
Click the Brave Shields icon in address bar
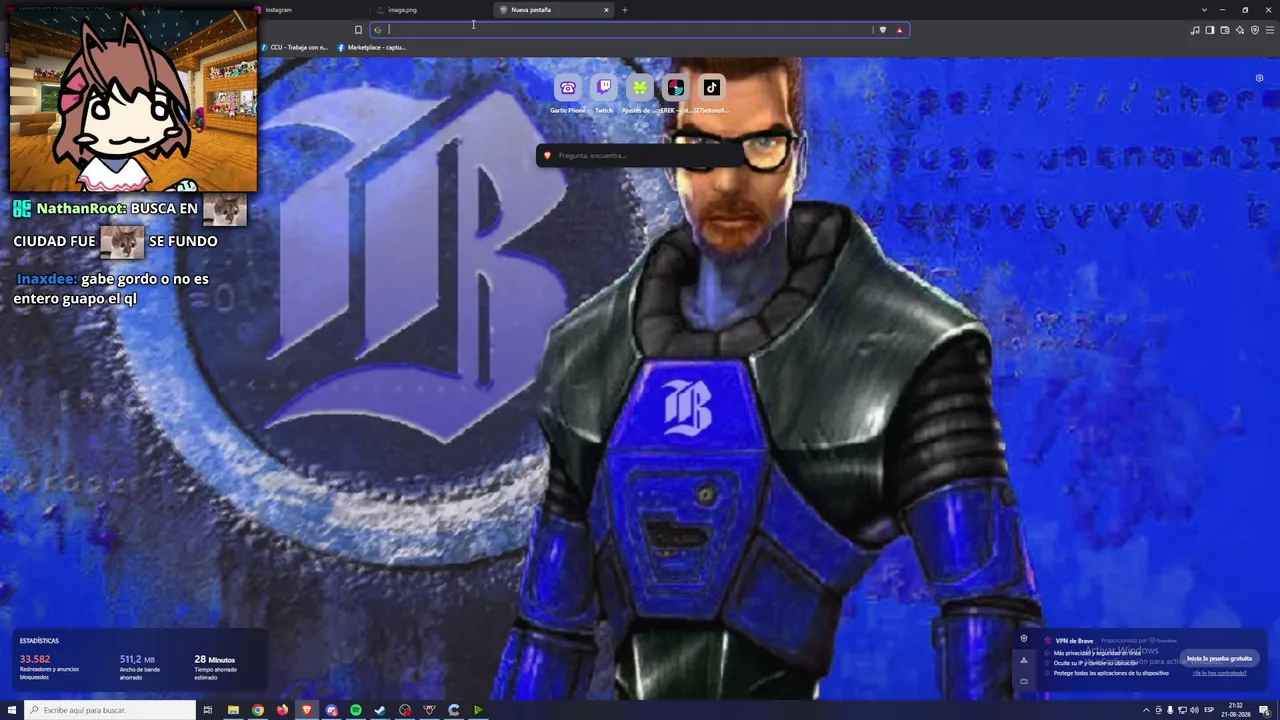tap(882, 30)
